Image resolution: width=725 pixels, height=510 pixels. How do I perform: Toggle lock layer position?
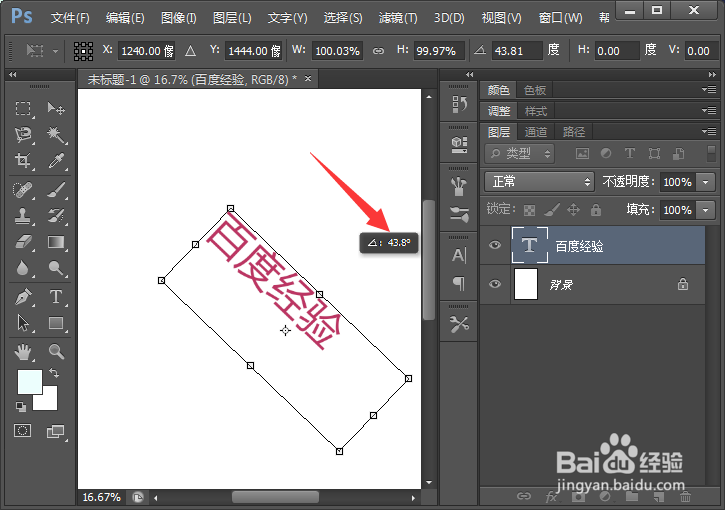click(x=573, y=210)
